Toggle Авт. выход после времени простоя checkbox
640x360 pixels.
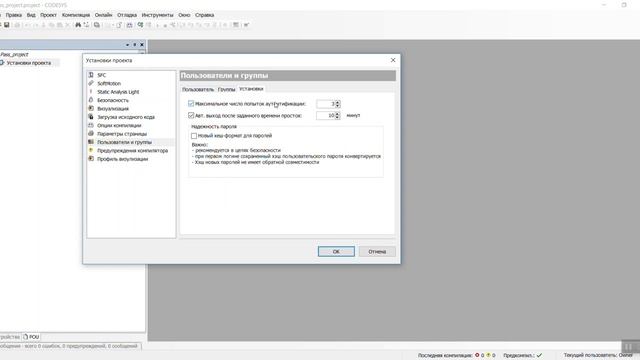pos(191,116)
